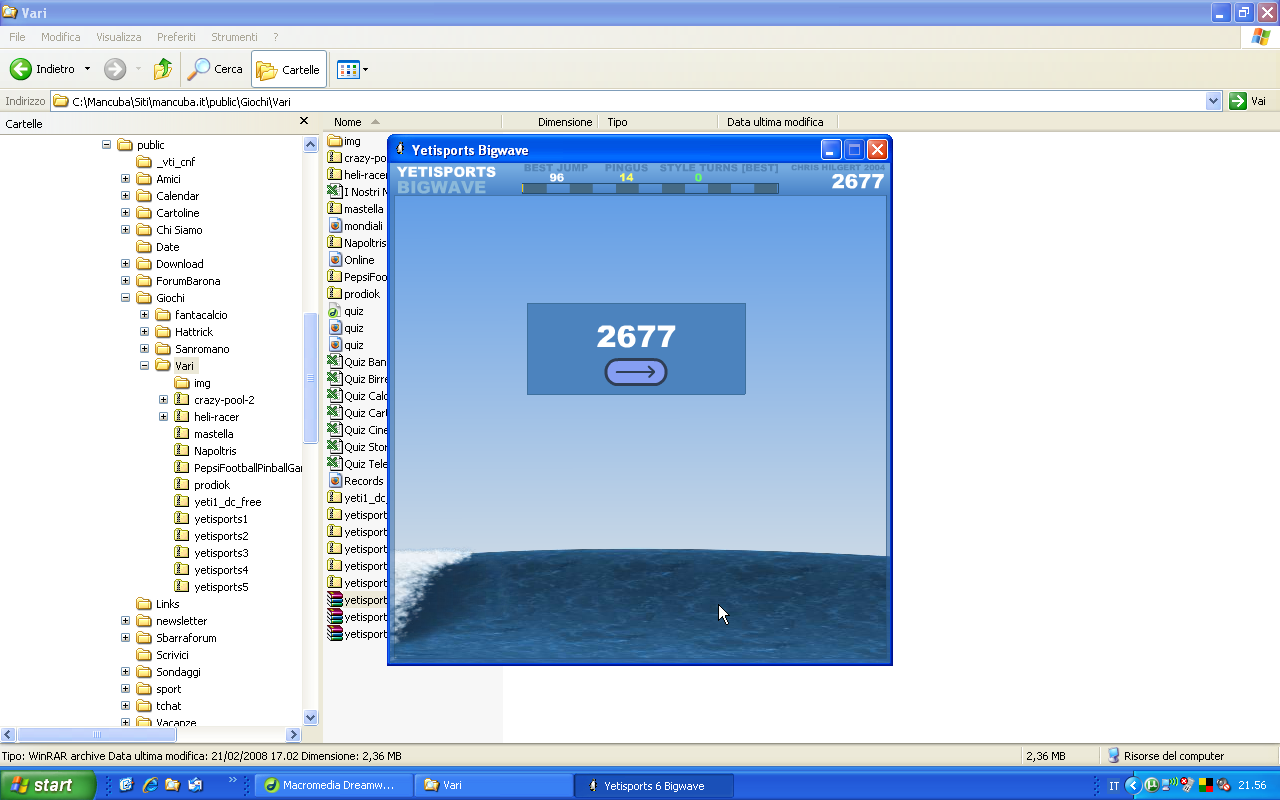Click folder tree scrollbar down arrow
The width and height of the screenshot is (1280, 800).
click(x=310, y=717)
